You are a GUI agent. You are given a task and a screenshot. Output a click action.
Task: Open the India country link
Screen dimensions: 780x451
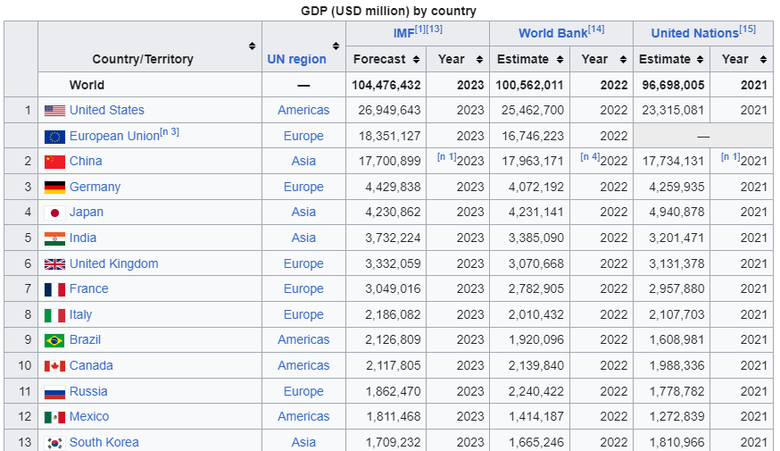click(x=83, y=238)
